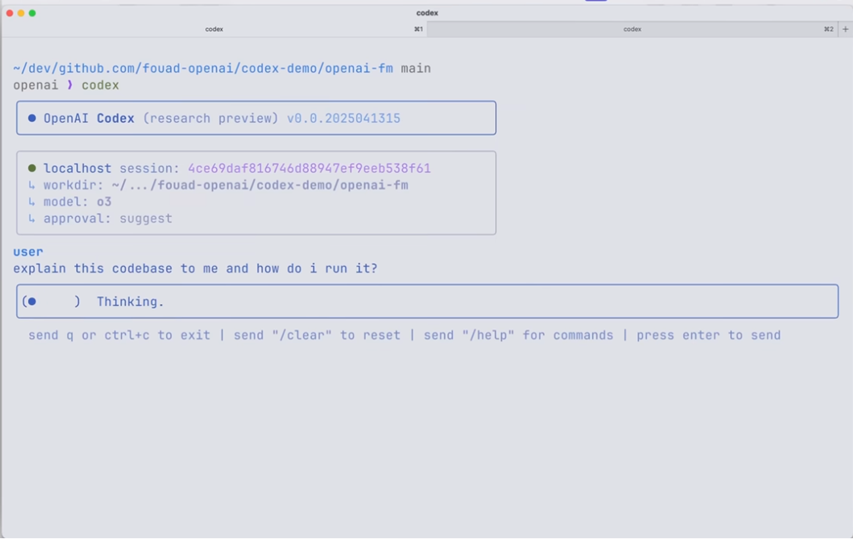Click the 'localhost' label
Viewport: 853px width, 539px height.
[77, 168]
